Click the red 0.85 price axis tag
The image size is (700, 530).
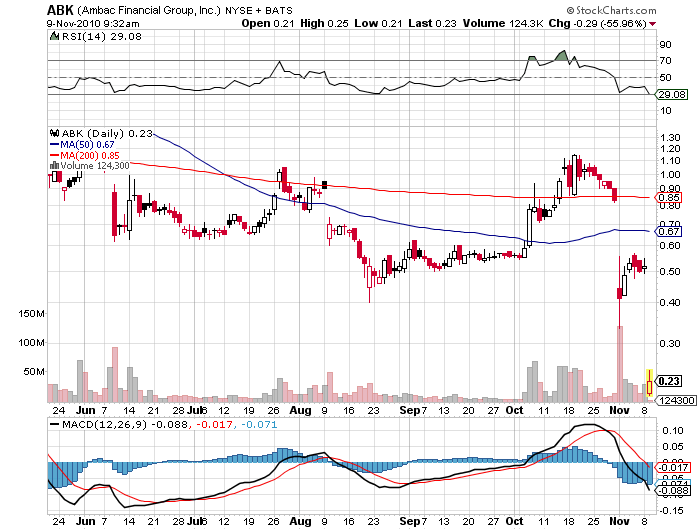pyautogui.click(x=668, y=197)
